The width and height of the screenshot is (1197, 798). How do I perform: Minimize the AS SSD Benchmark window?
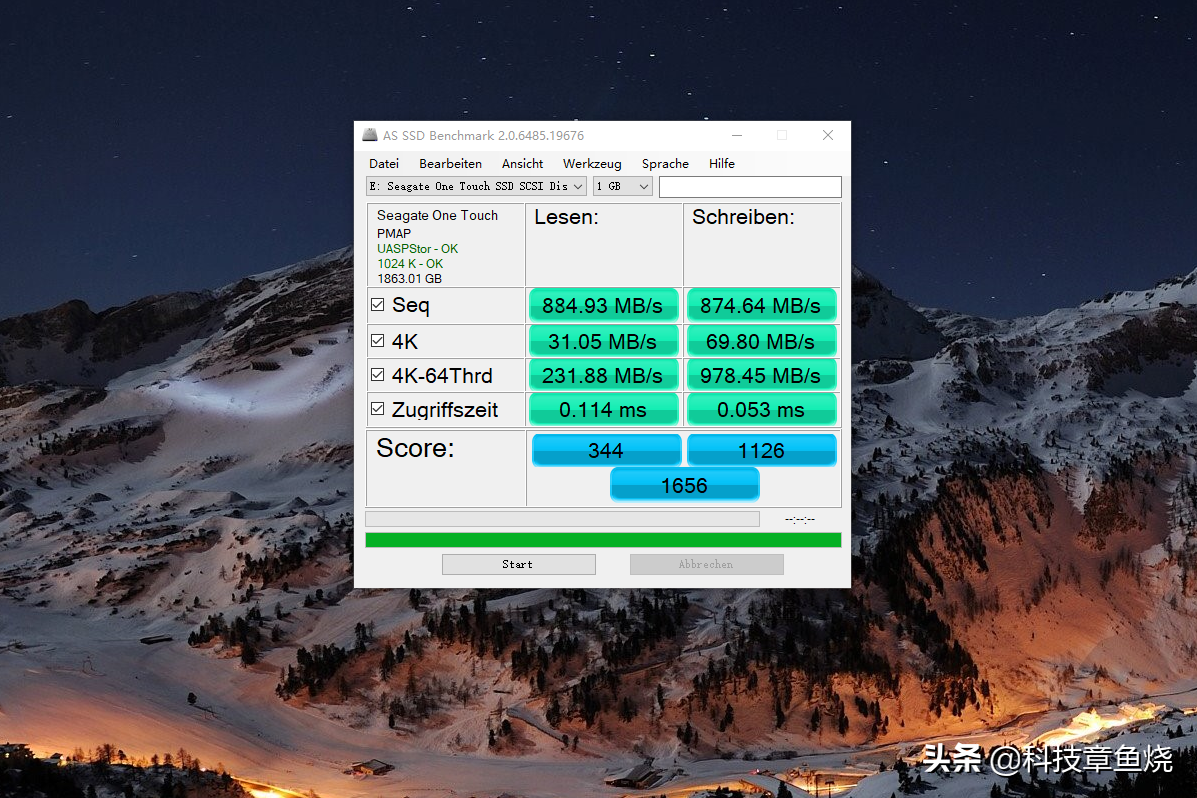tap(737, 135)
